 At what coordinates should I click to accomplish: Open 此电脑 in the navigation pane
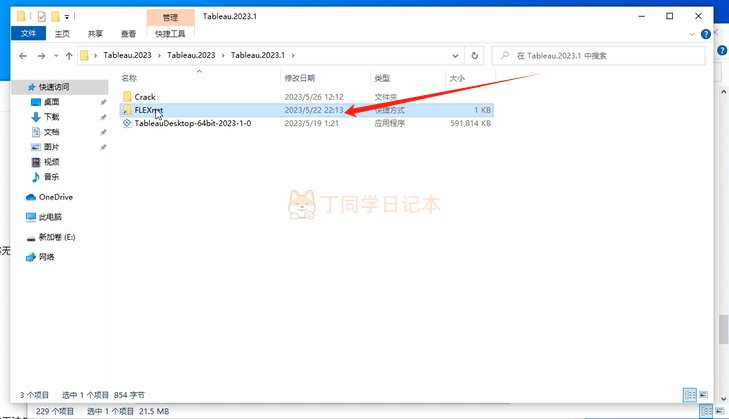tap(50, 217)
